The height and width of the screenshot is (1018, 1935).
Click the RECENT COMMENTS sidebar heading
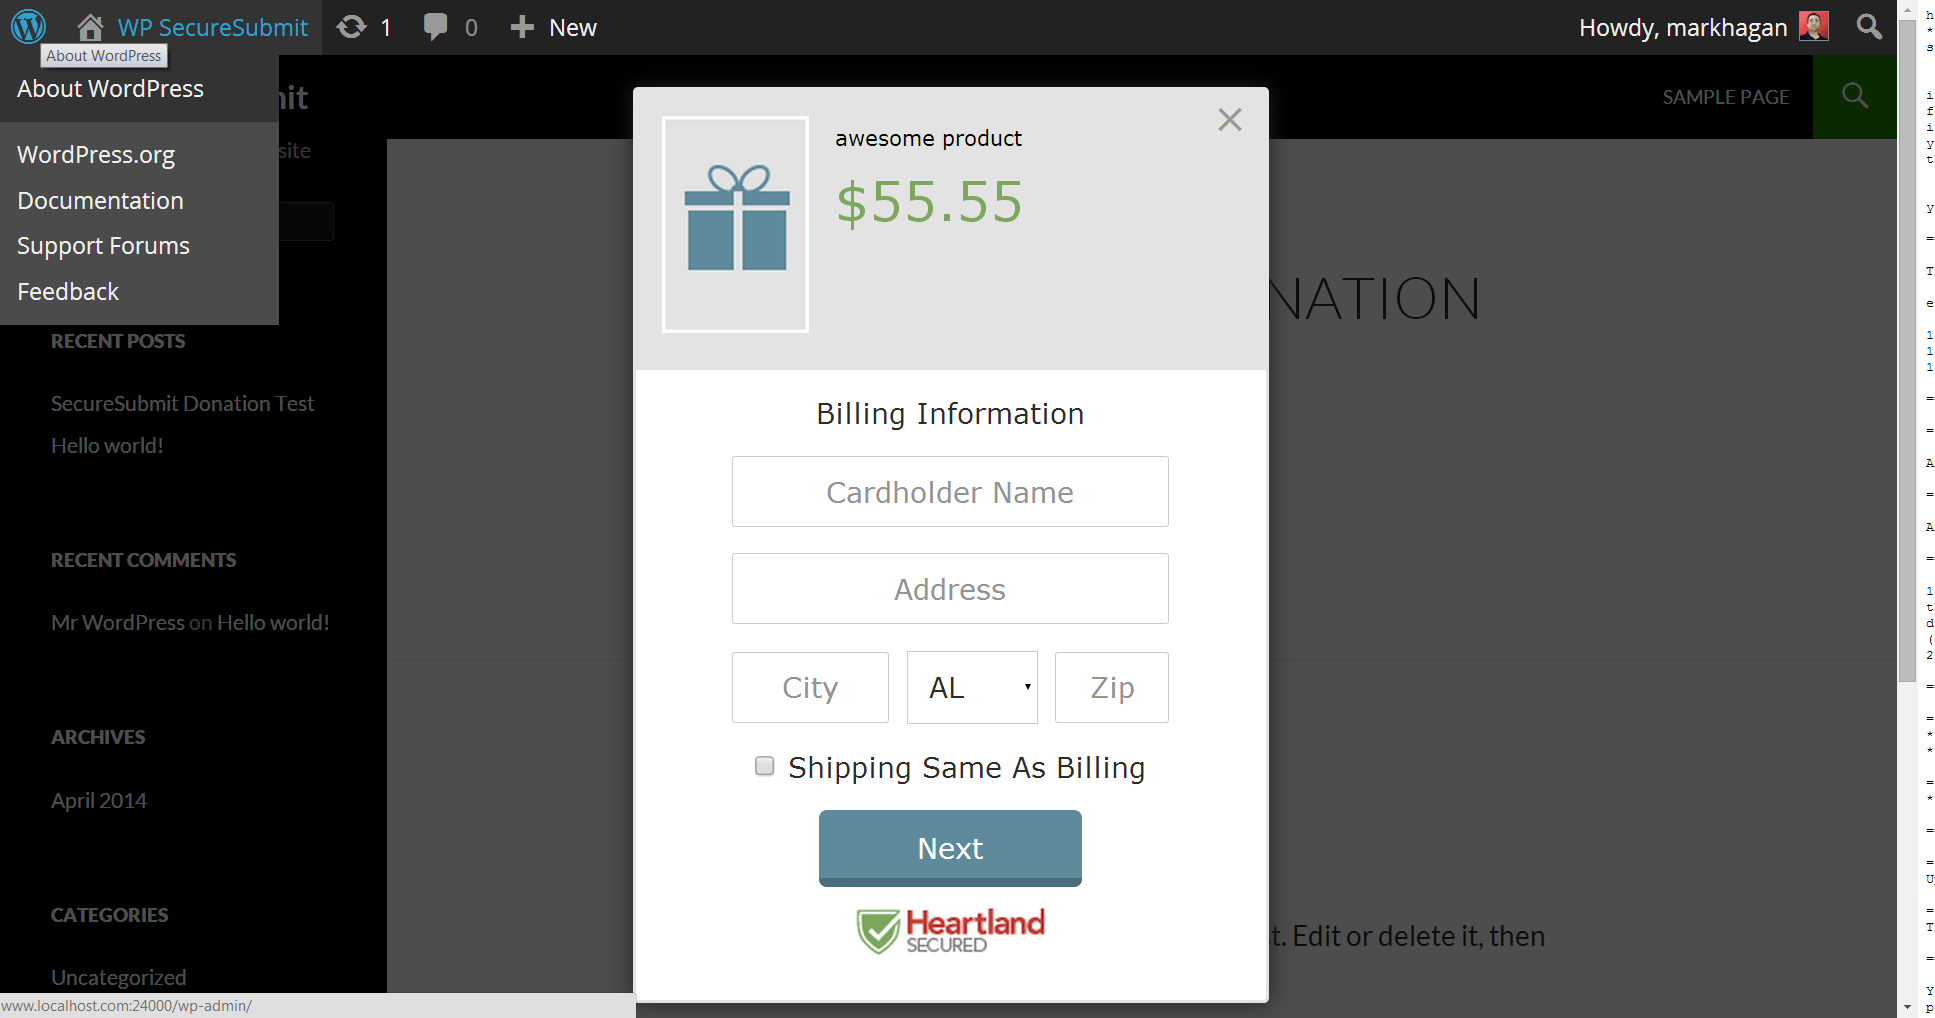(144, 560)
